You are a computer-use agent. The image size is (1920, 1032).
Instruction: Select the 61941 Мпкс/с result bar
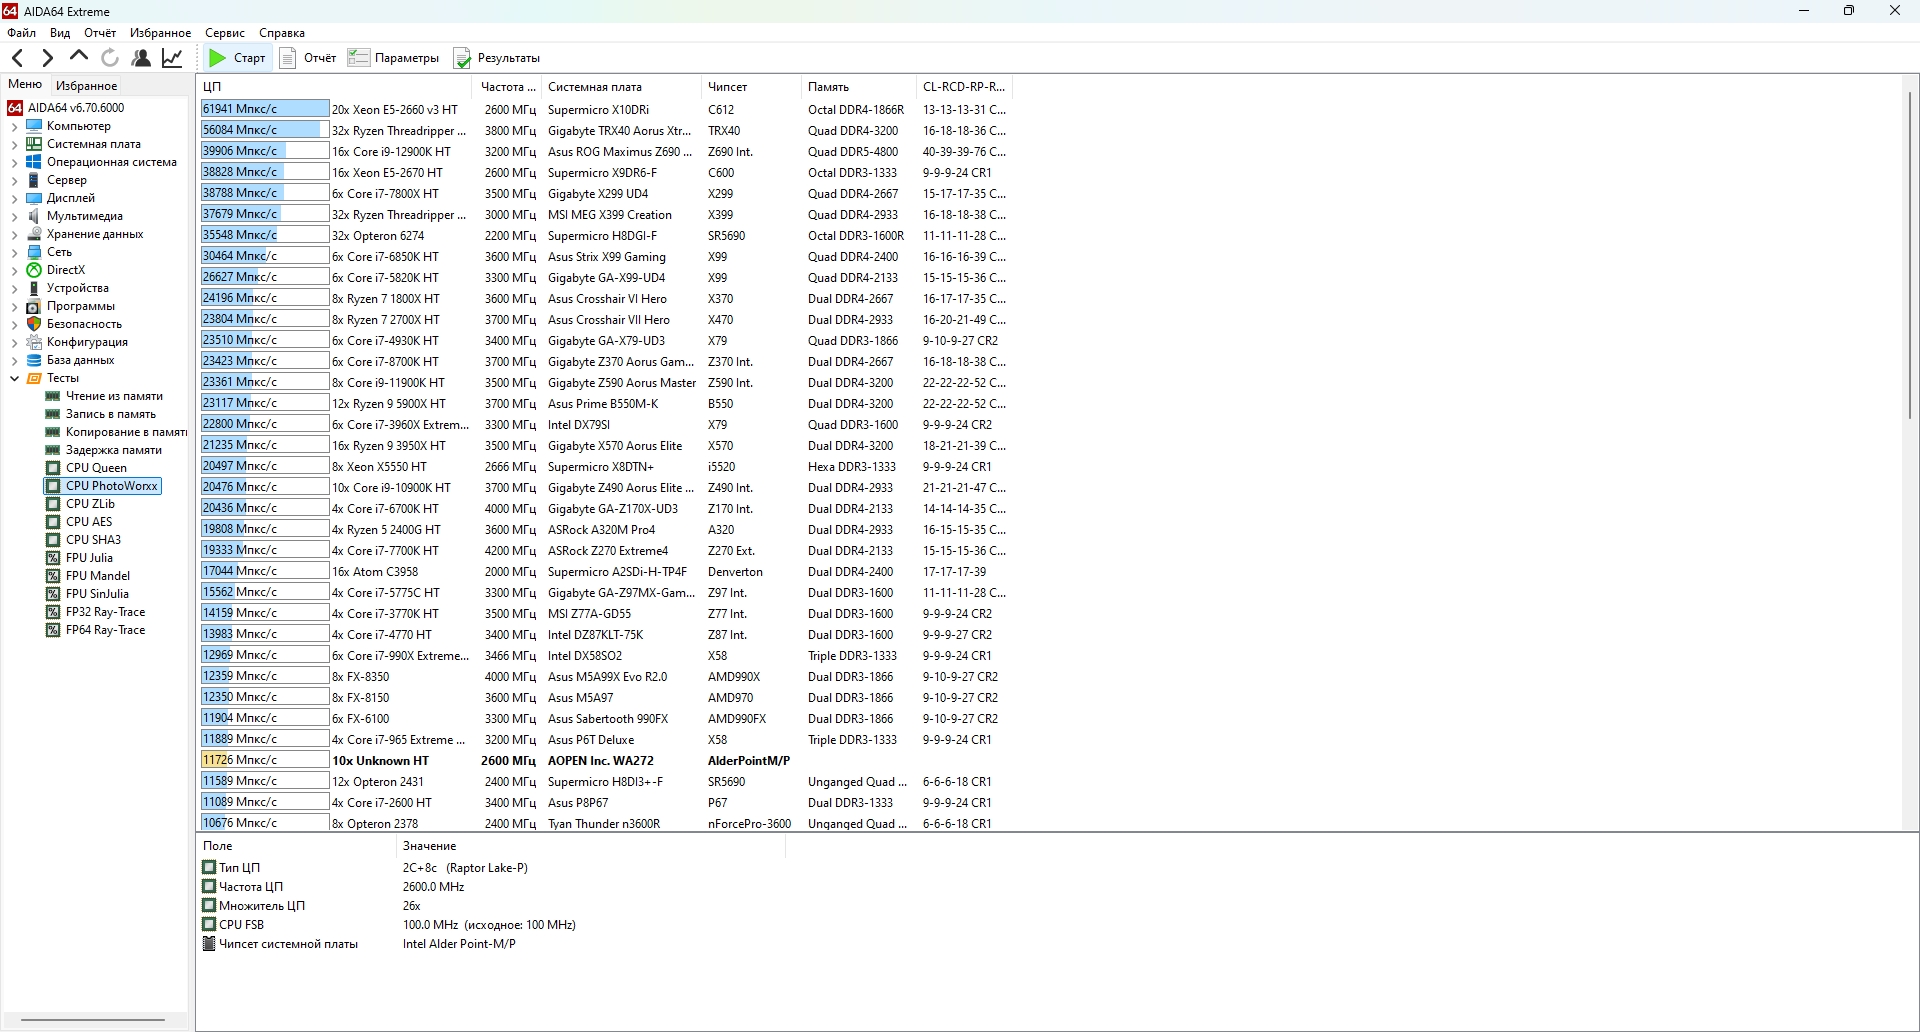(265, 109)
